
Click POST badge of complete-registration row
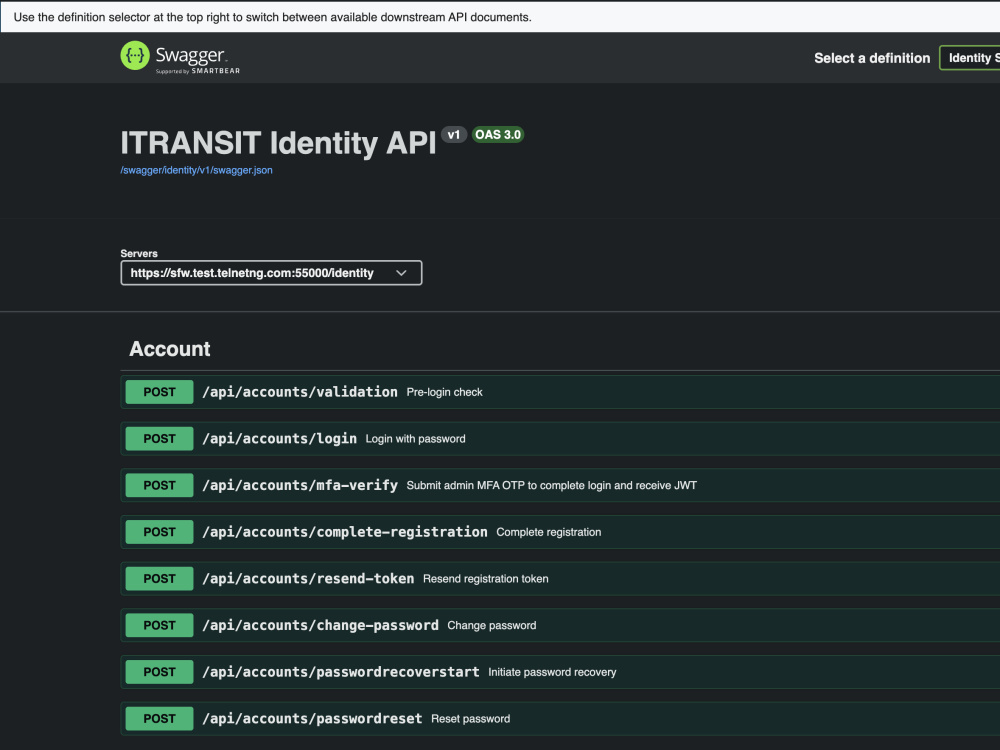pyautogui.click(x=159, y=532)
